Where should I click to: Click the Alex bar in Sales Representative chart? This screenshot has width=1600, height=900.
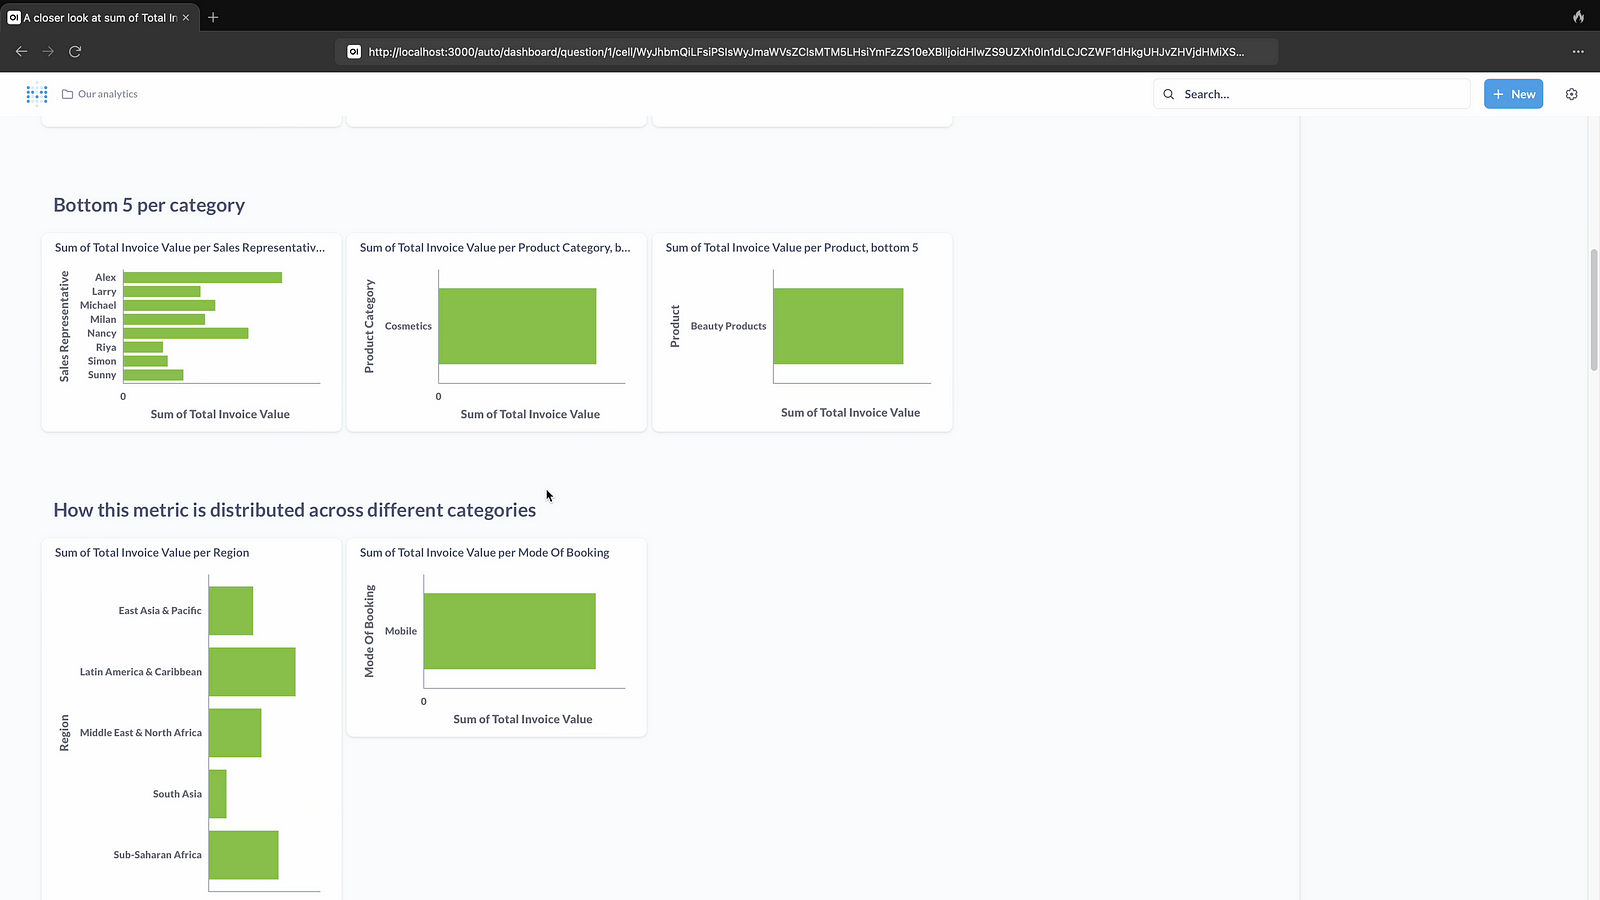pyautogui.click(x=202, y=277)
